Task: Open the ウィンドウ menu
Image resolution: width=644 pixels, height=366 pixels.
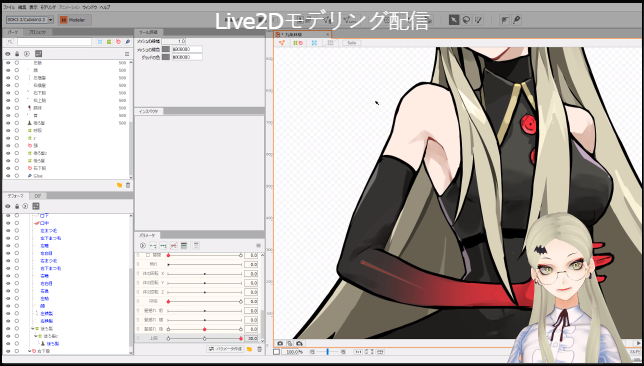Action: point(90,7)
